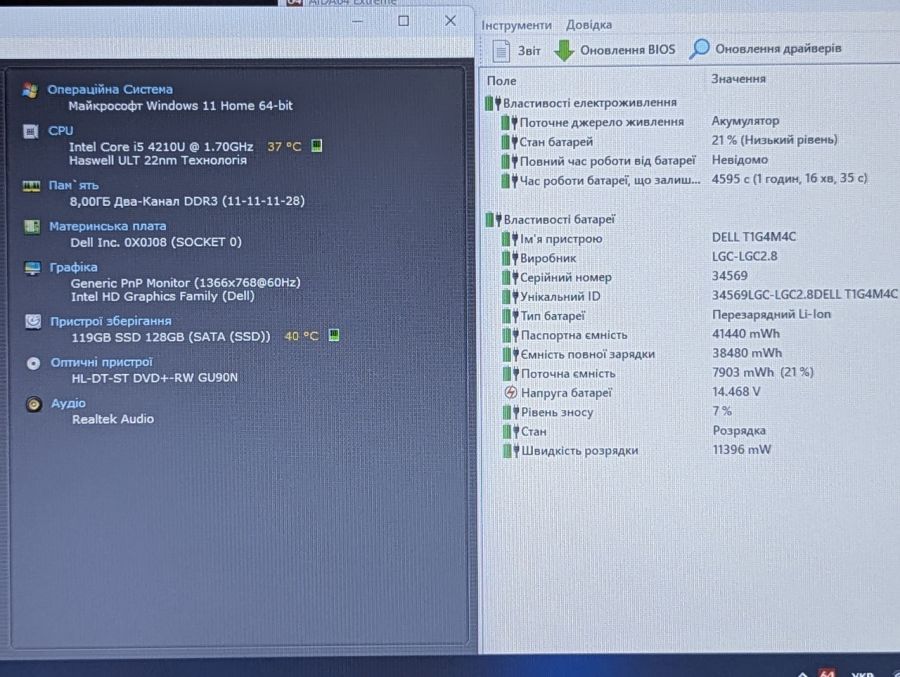
Task: Click the Напруга батареї voltage icon
Action: click(510, 392)
